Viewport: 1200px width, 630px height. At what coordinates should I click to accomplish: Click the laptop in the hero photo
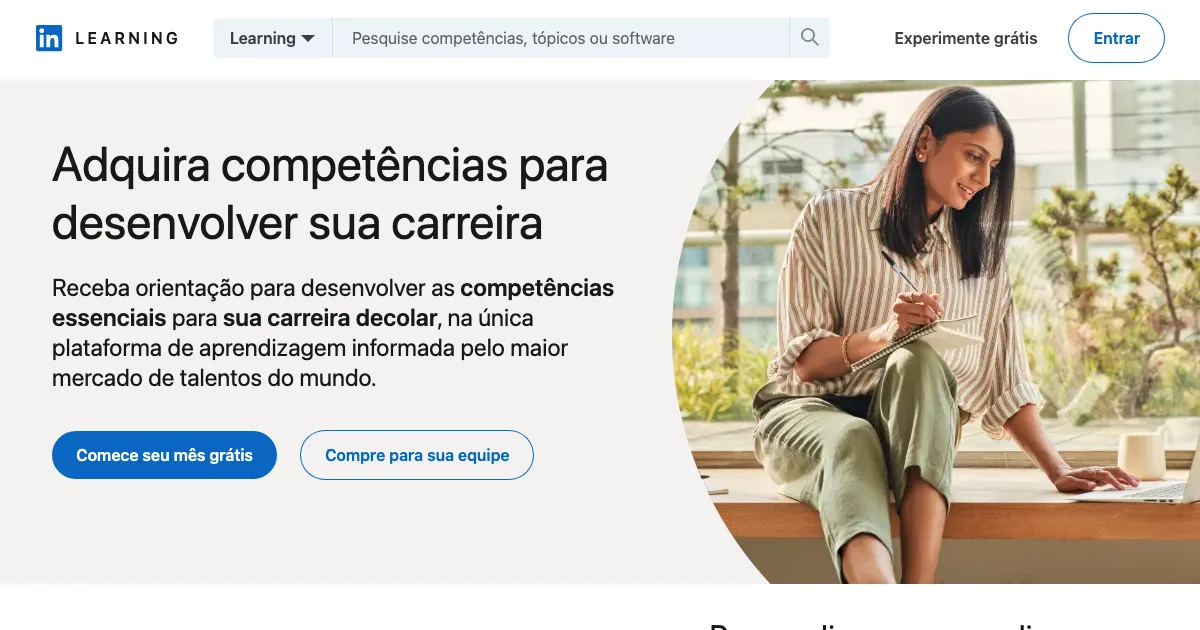[x=1150, y=490]
